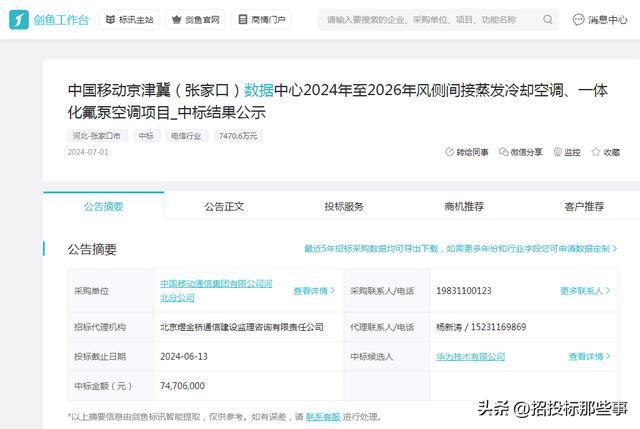The image size is (640, 429).
Task: Click the 电信行业 tag
Action: coord(186,136)
